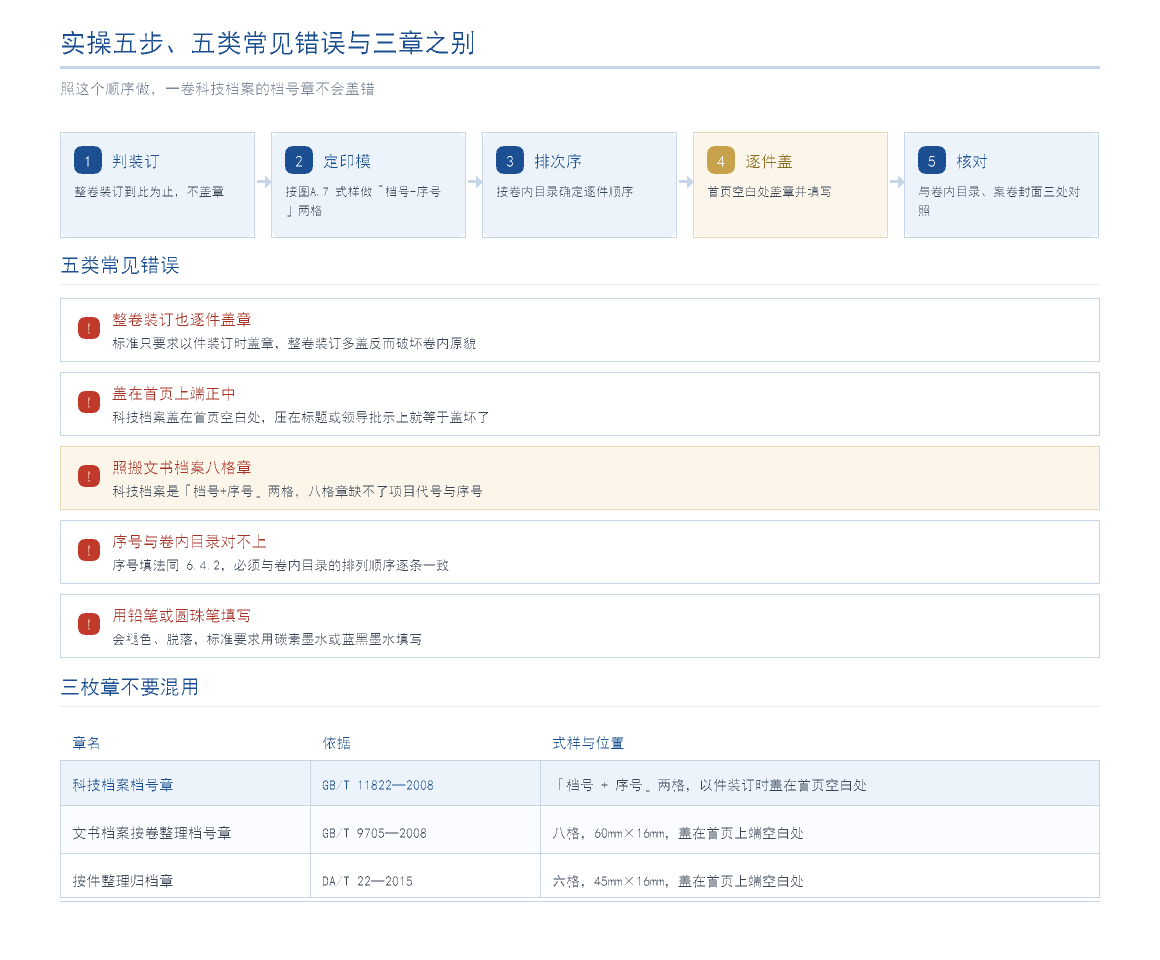Click the text starting with 科技档案盖在首页空白处

300,417
